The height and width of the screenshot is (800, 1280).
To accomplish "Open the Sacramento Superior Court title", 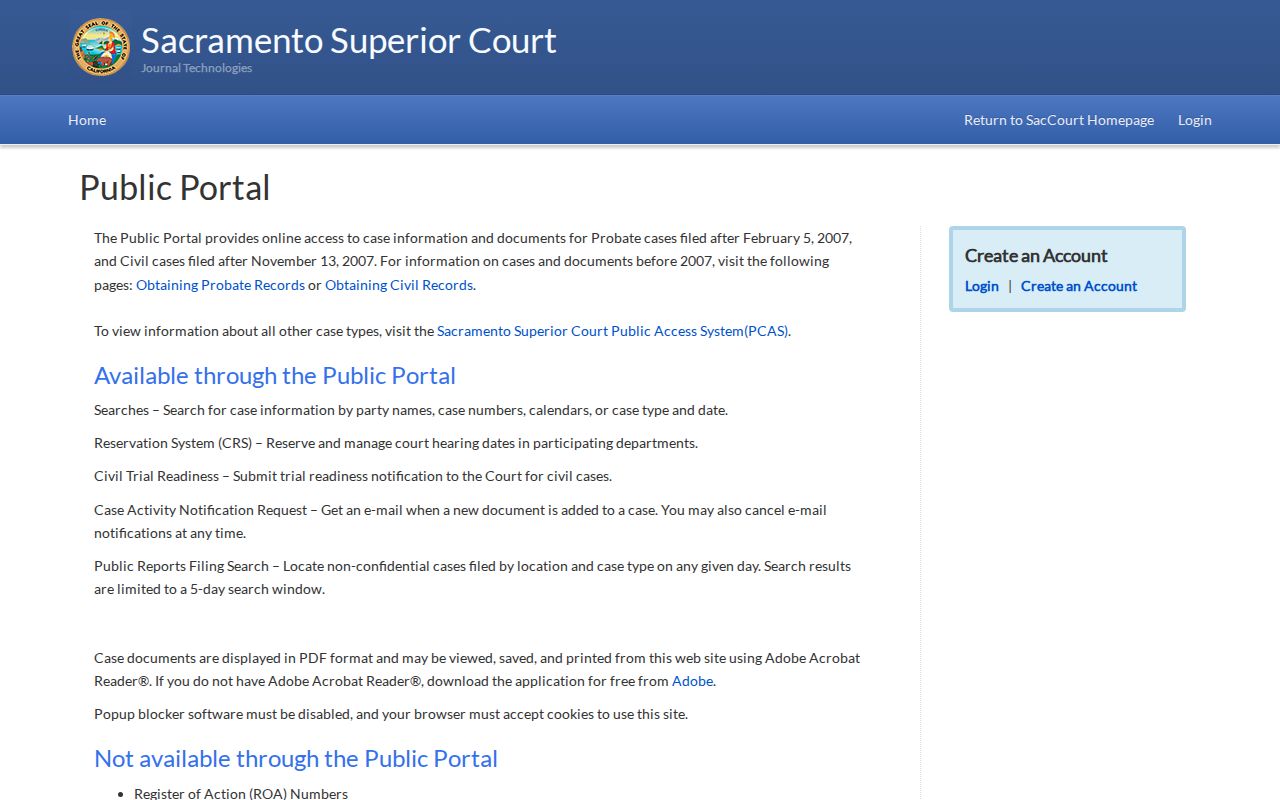I will [x=348, y=41].
